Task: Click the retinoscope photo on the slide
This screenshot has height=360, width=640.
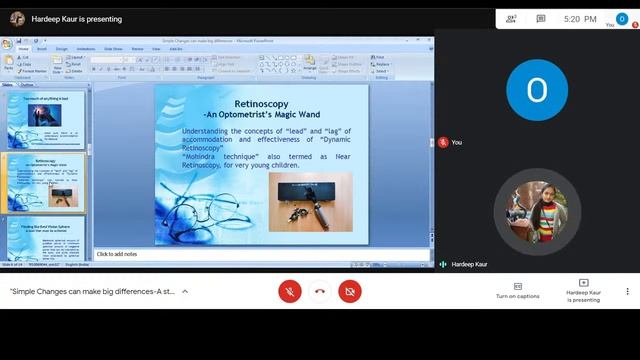Action: coord(311,202)
